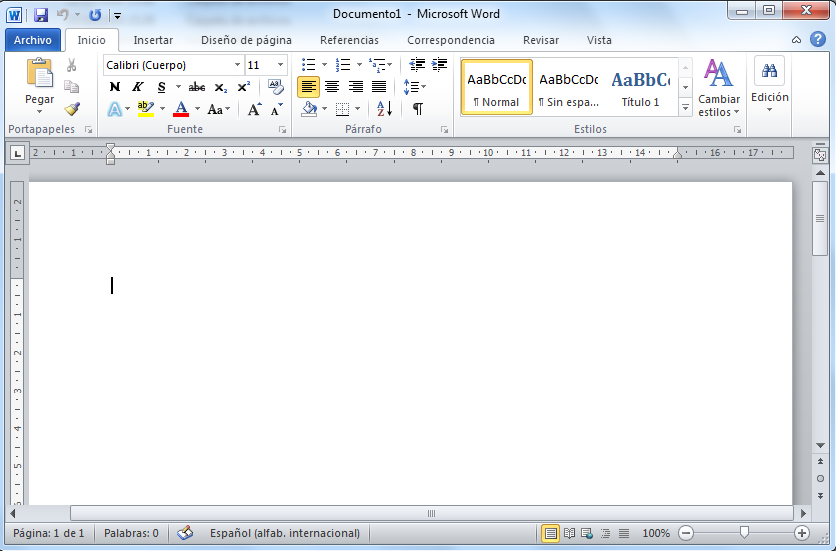Toggle Underline (S) formatting

pyautogui.click(x=162, y=87)
